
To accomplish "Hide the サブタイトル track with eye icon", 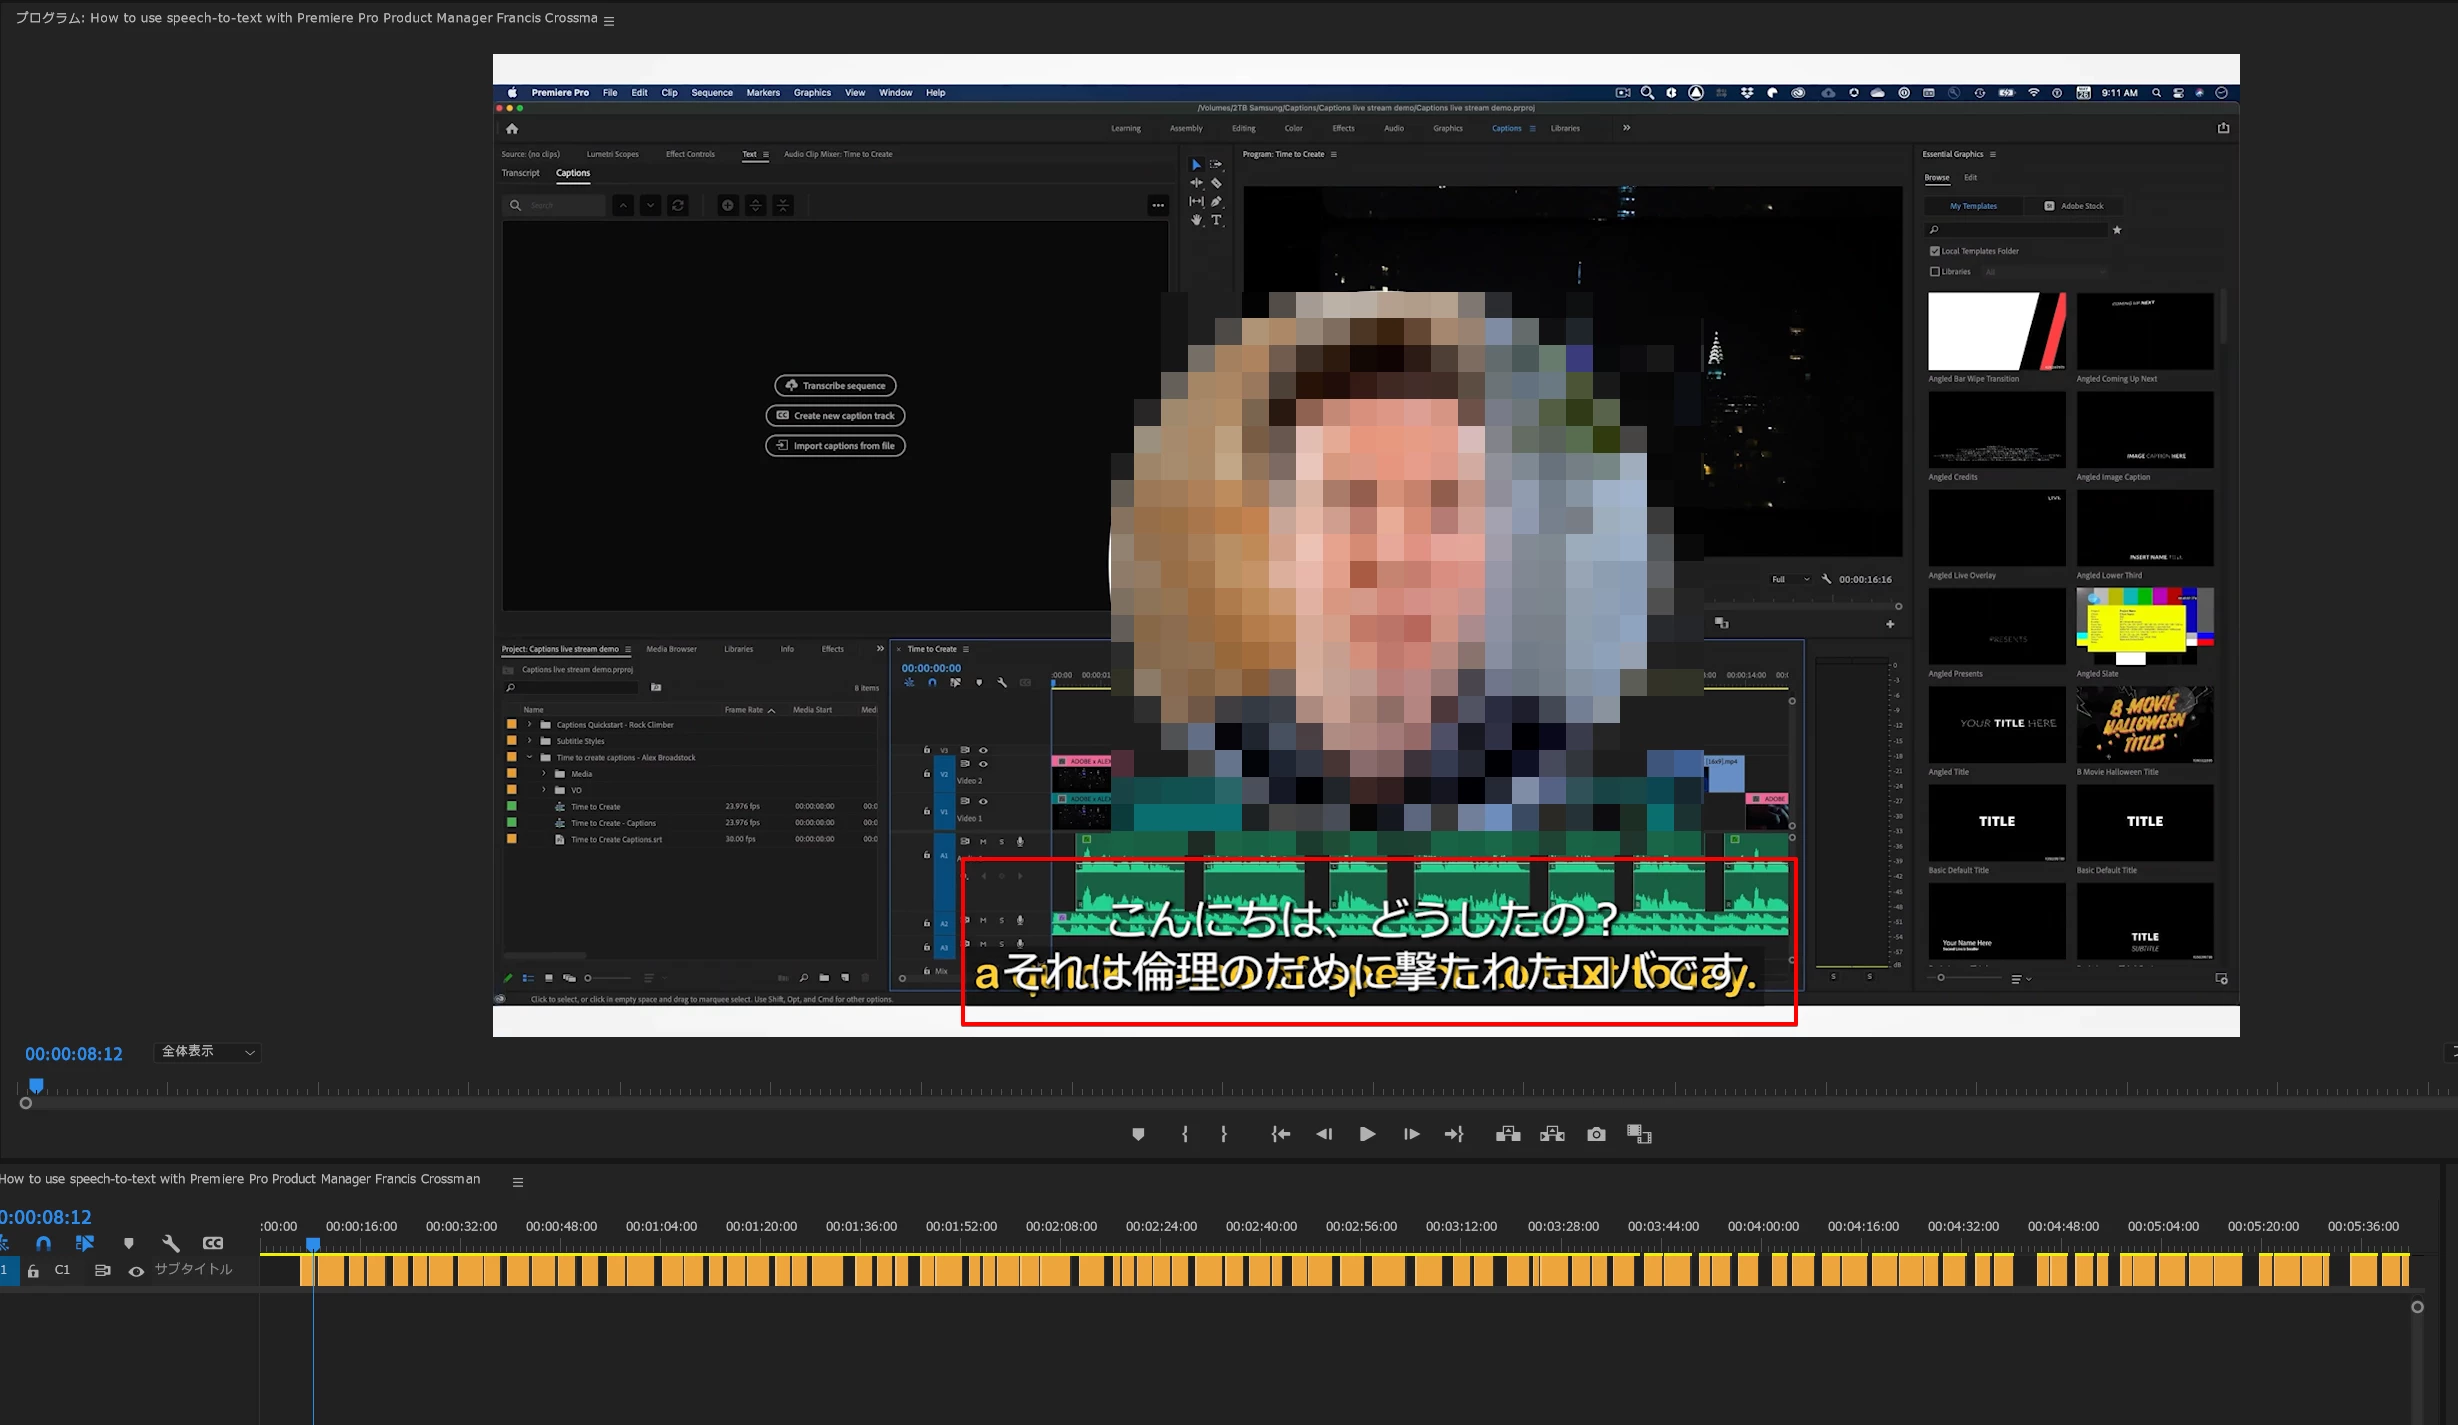I will click(x=136, y=1271).
